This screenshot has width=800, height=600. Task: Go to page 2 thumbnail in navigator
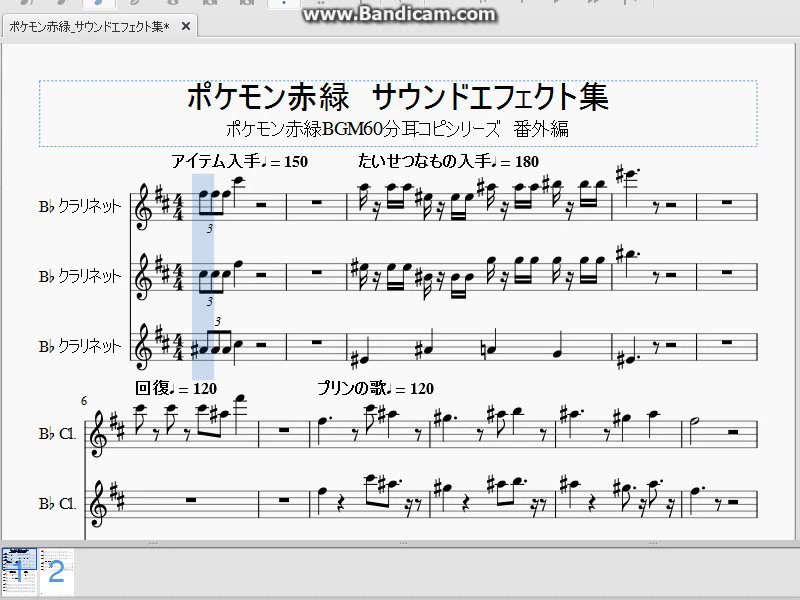pos(57,571)
